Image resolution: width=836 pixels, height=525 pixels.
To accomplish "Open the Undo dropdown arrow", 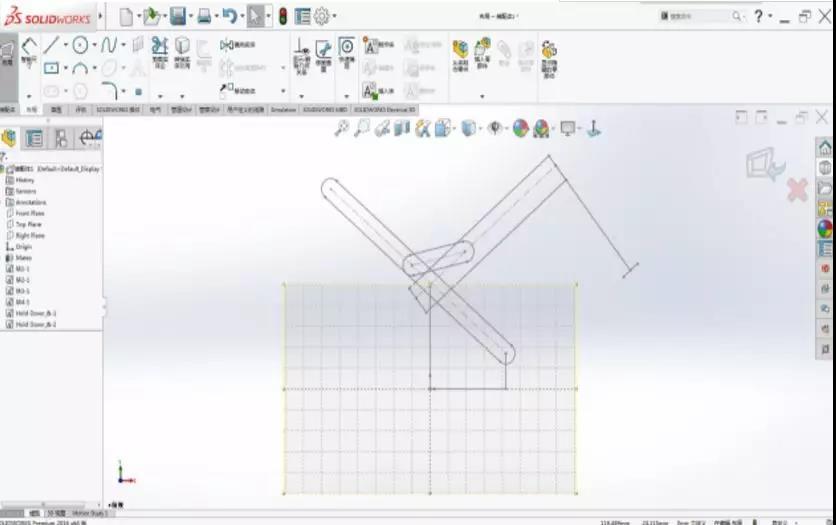I will tap(243, 17).
